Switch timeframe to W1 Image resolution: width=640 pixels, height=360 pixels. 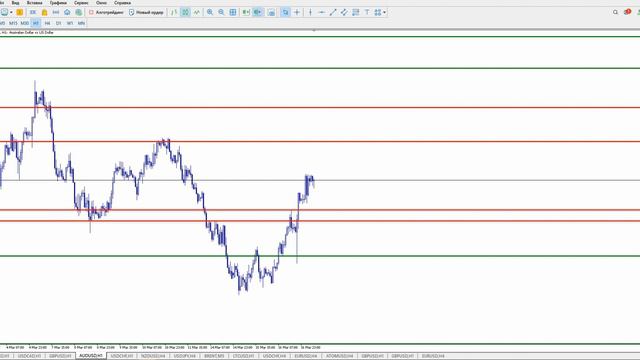click(70, 23)
